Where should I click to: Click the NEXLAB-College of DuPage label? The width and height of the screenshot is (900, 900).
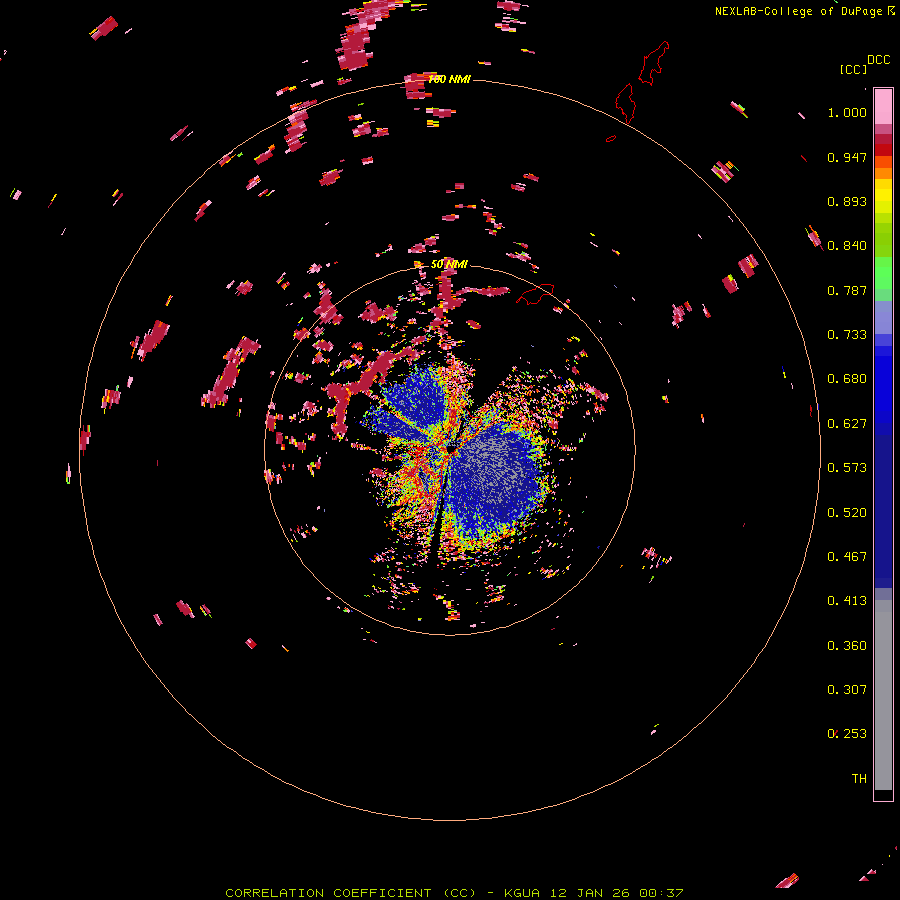(798, 11)
